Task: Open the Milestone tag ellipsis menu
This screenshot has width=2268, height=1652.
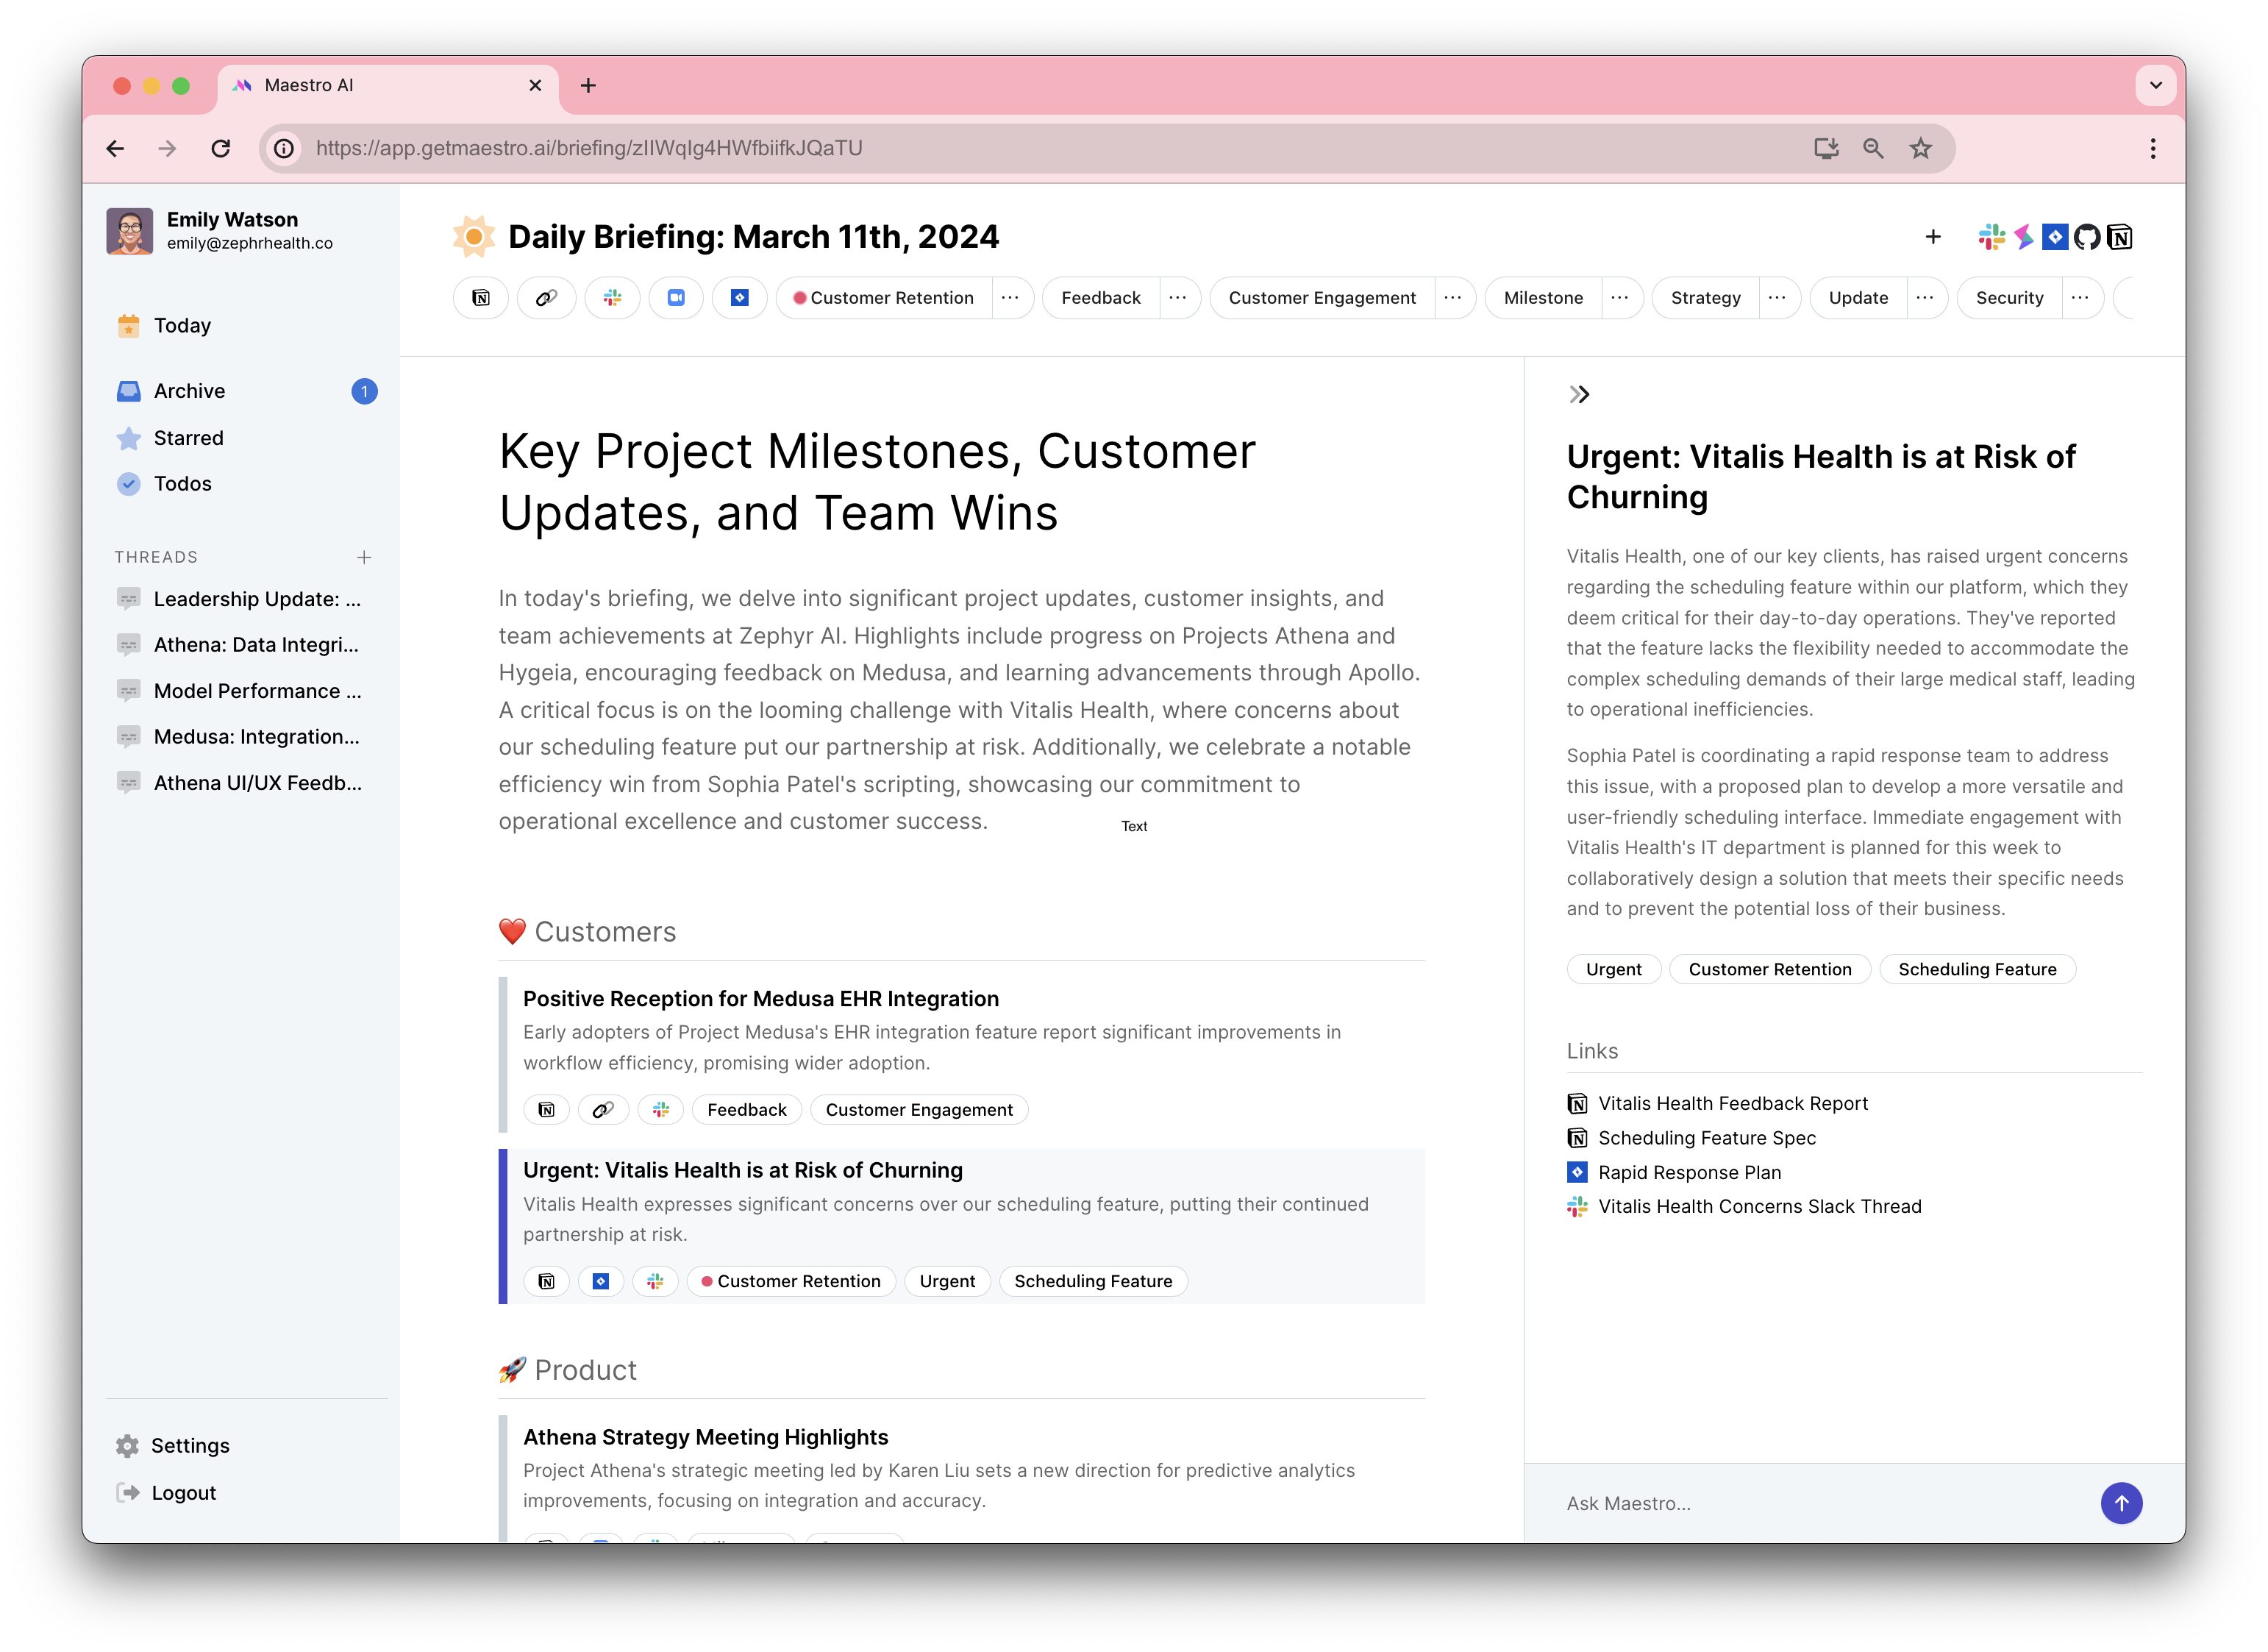Action: (1620, 297)
